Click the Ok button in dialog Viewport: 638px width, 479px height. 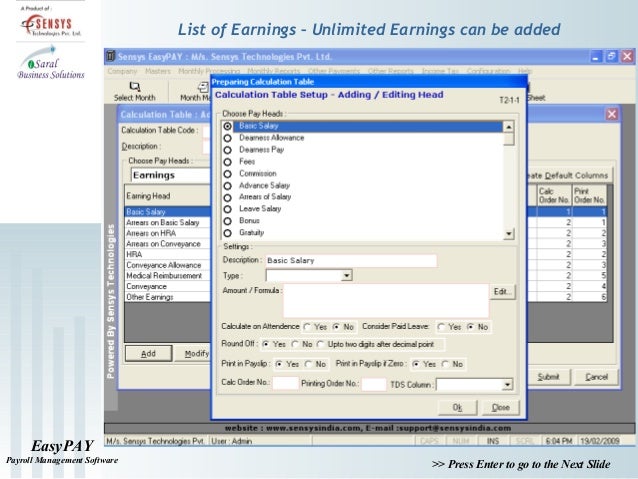[x=457, y=407]
